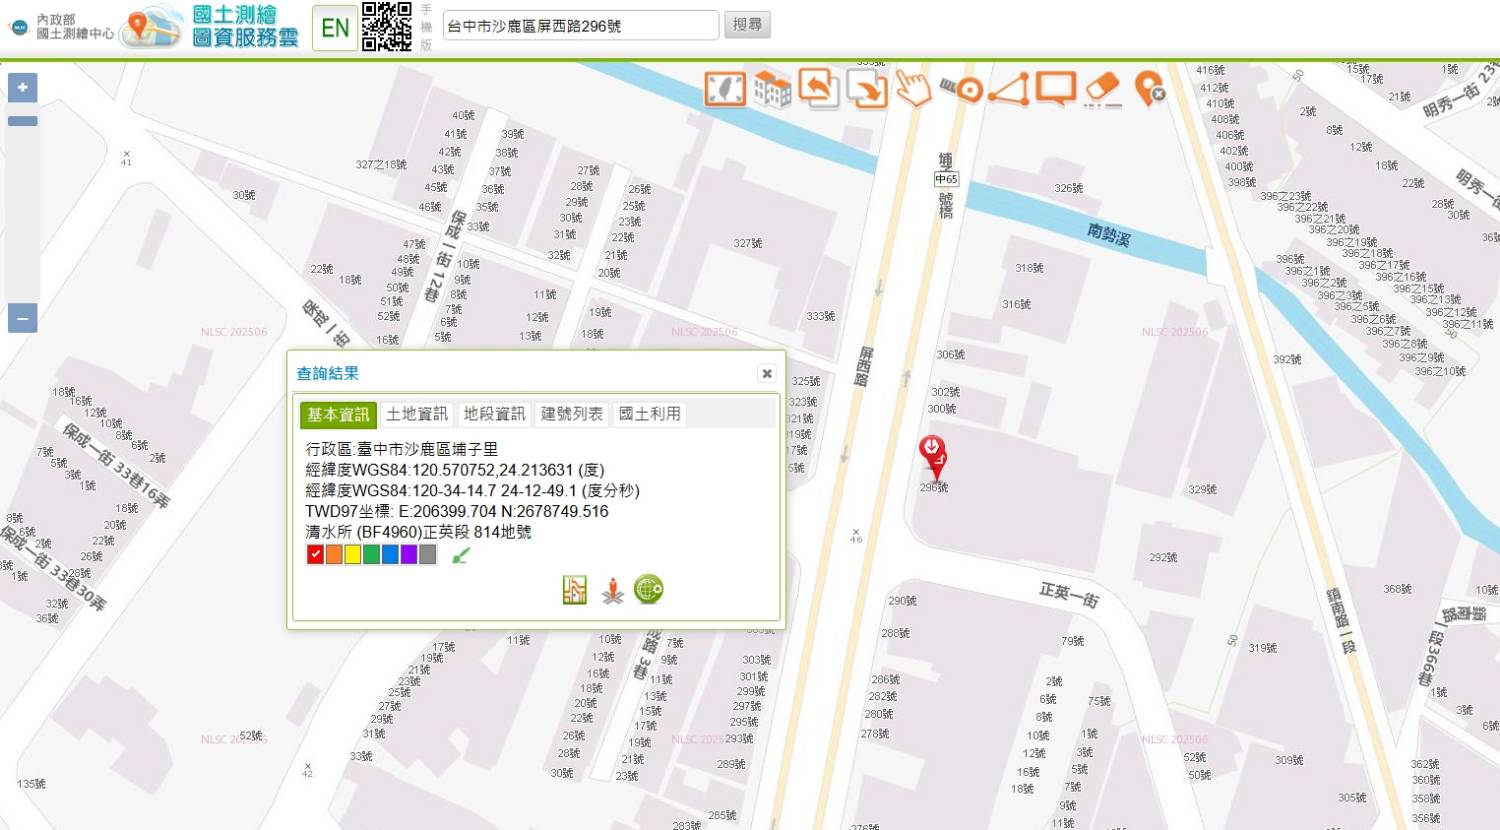1500x830 pixels.
Task: Go back to previous map view
Action: (x=818, y=89)
